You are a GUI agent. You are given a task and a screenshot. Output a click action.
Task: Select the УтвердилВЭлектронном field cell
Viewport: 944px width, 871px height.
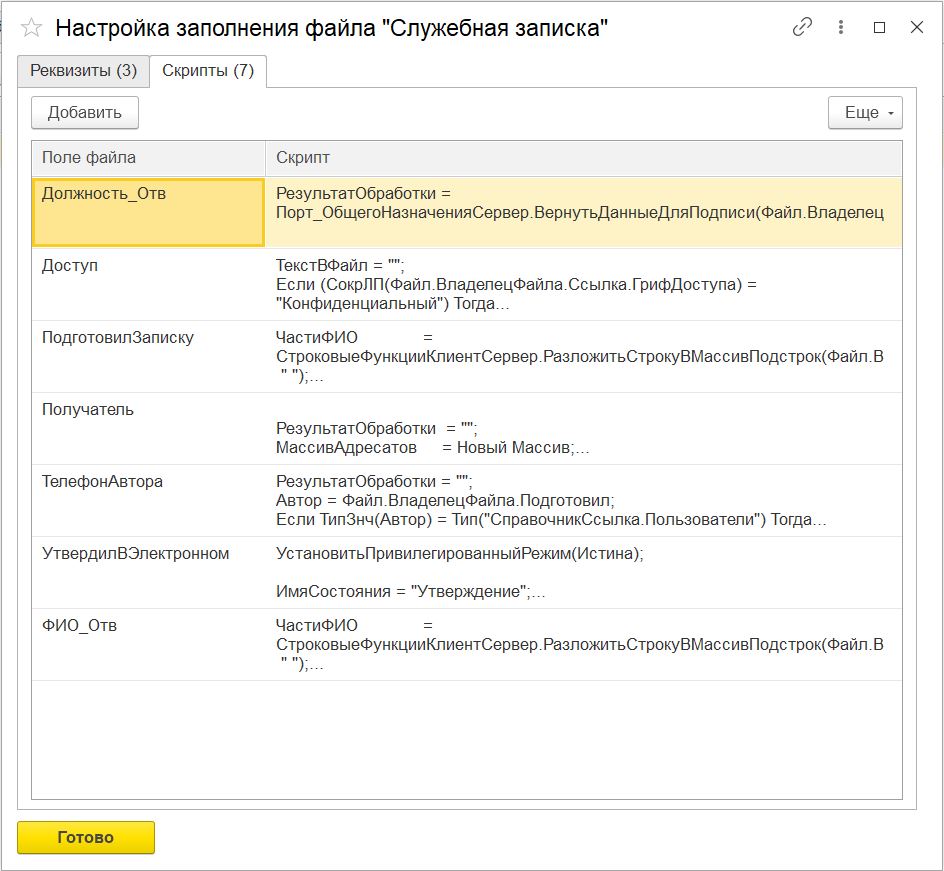[x=148, y=573]
